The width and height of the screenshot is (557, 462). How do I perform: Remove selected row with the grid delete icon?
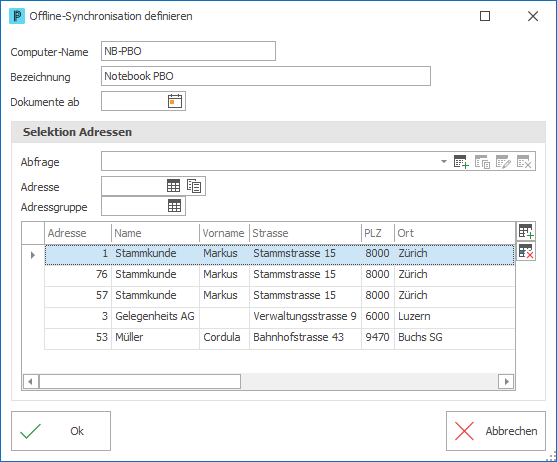[x=526, y=251]
